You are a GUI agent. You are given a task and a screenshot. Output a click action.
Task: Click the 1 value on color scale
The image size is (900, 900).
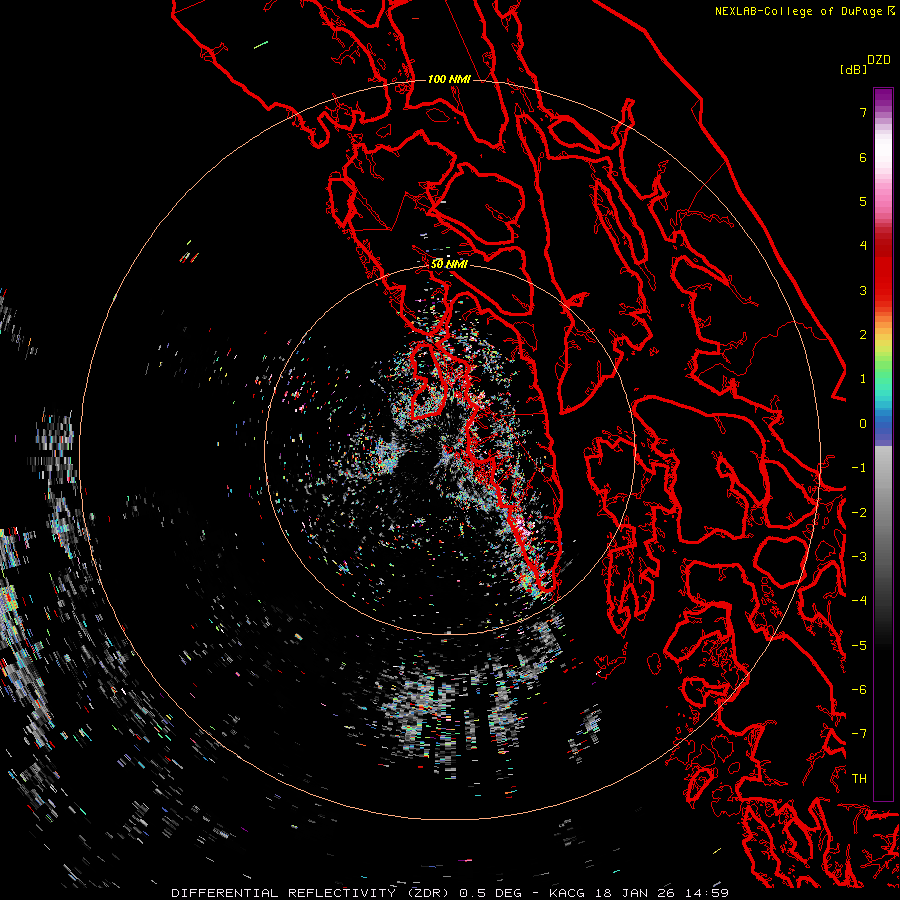(863, 379)
